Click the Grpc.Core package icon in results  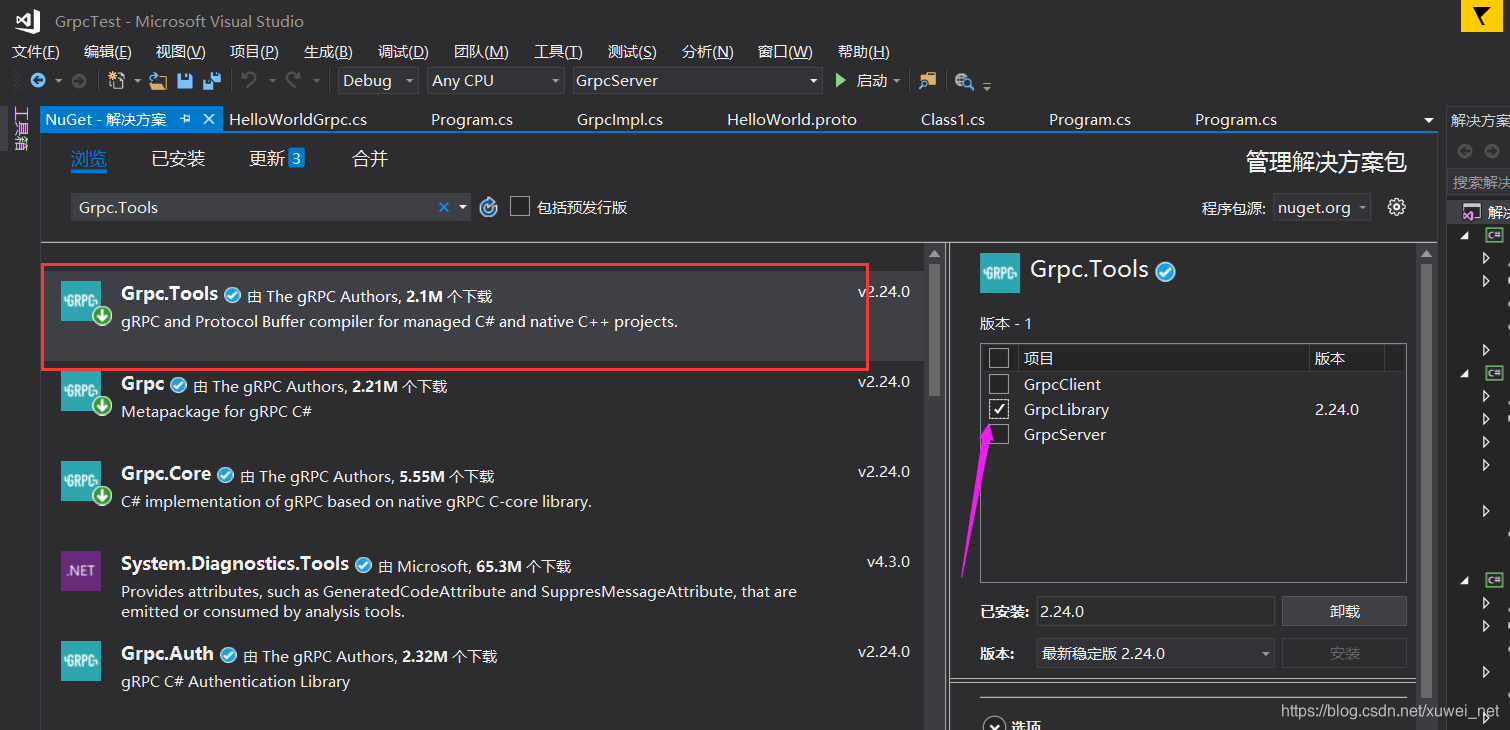point(82,481)
